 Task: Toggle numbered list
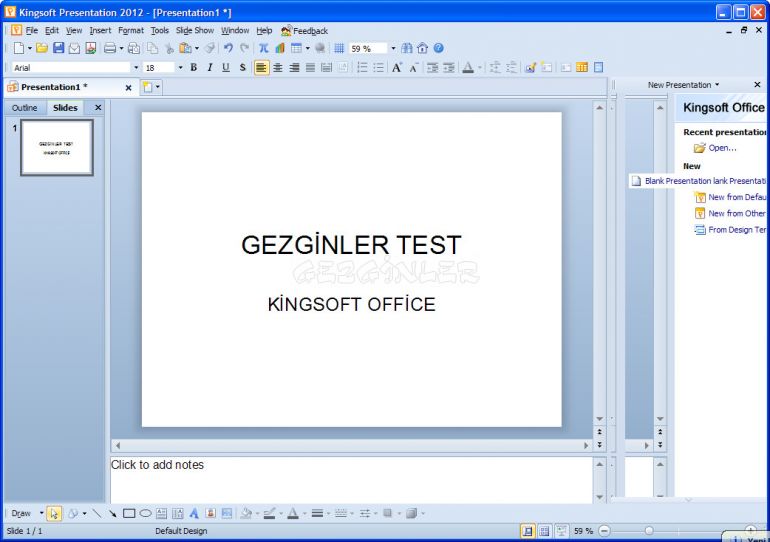pyautogui.click(x=362, y=68)
